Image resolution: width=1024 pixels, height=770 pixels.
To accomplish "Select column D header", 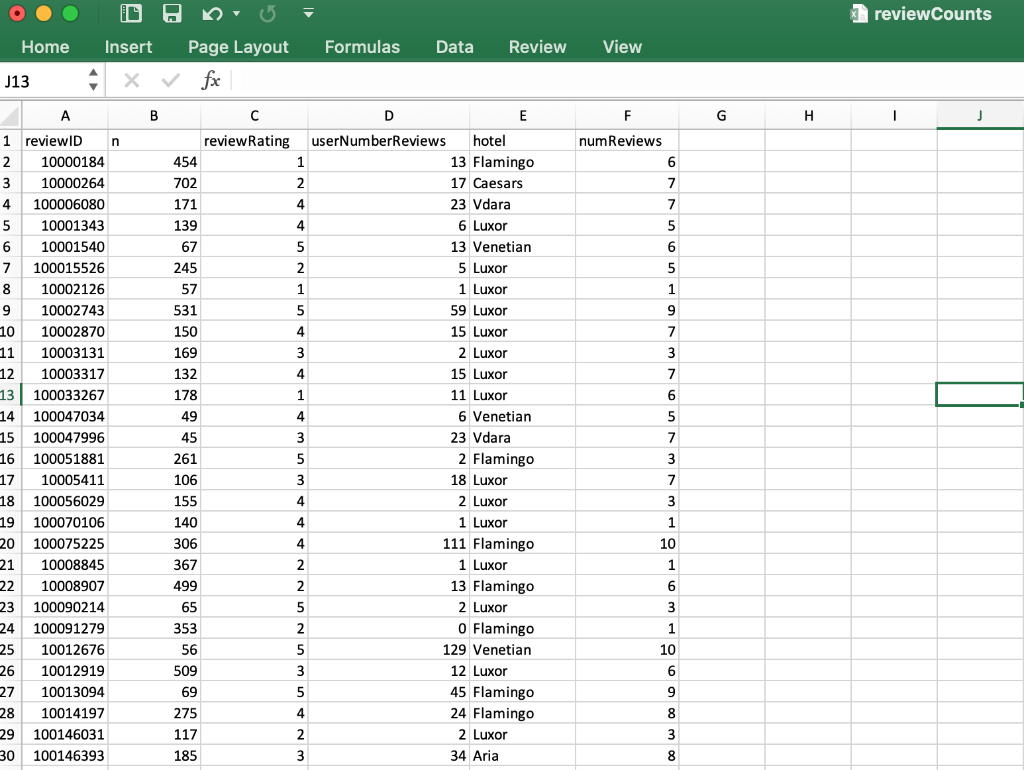I will (389, 116).
